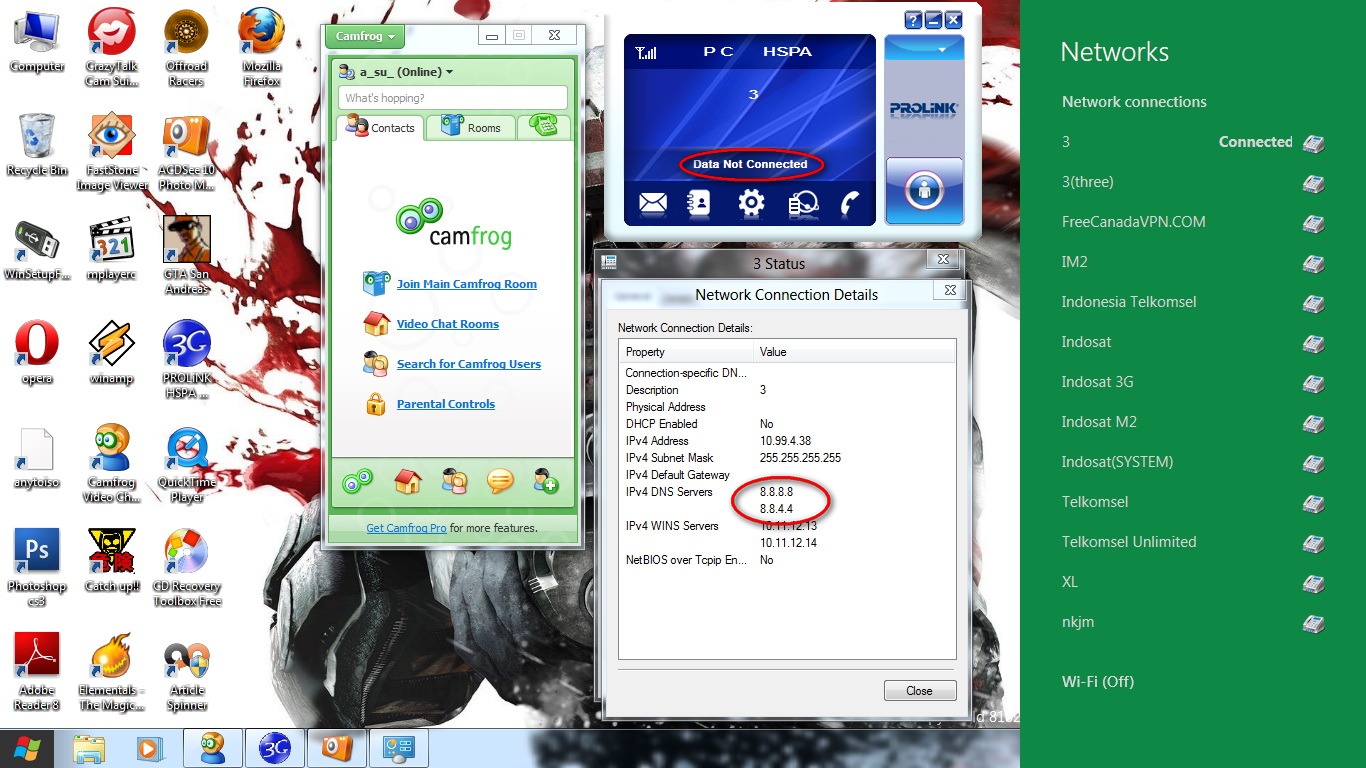
Task: Switch to Camfrog taskbar button
Action: [x=212, y=748]
